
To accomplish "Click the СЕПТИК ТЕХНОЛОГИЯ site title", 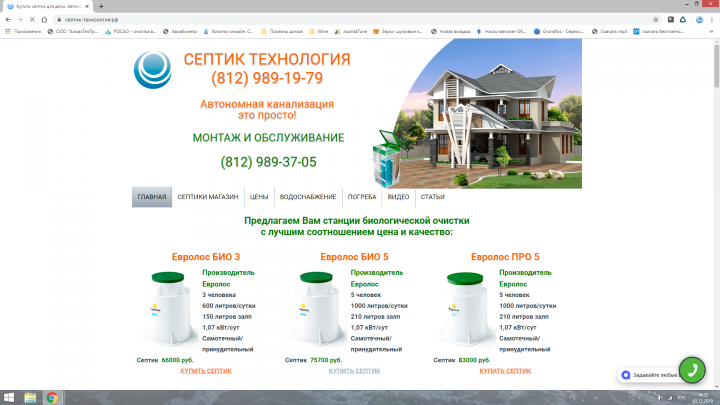I will pos(267,59).
